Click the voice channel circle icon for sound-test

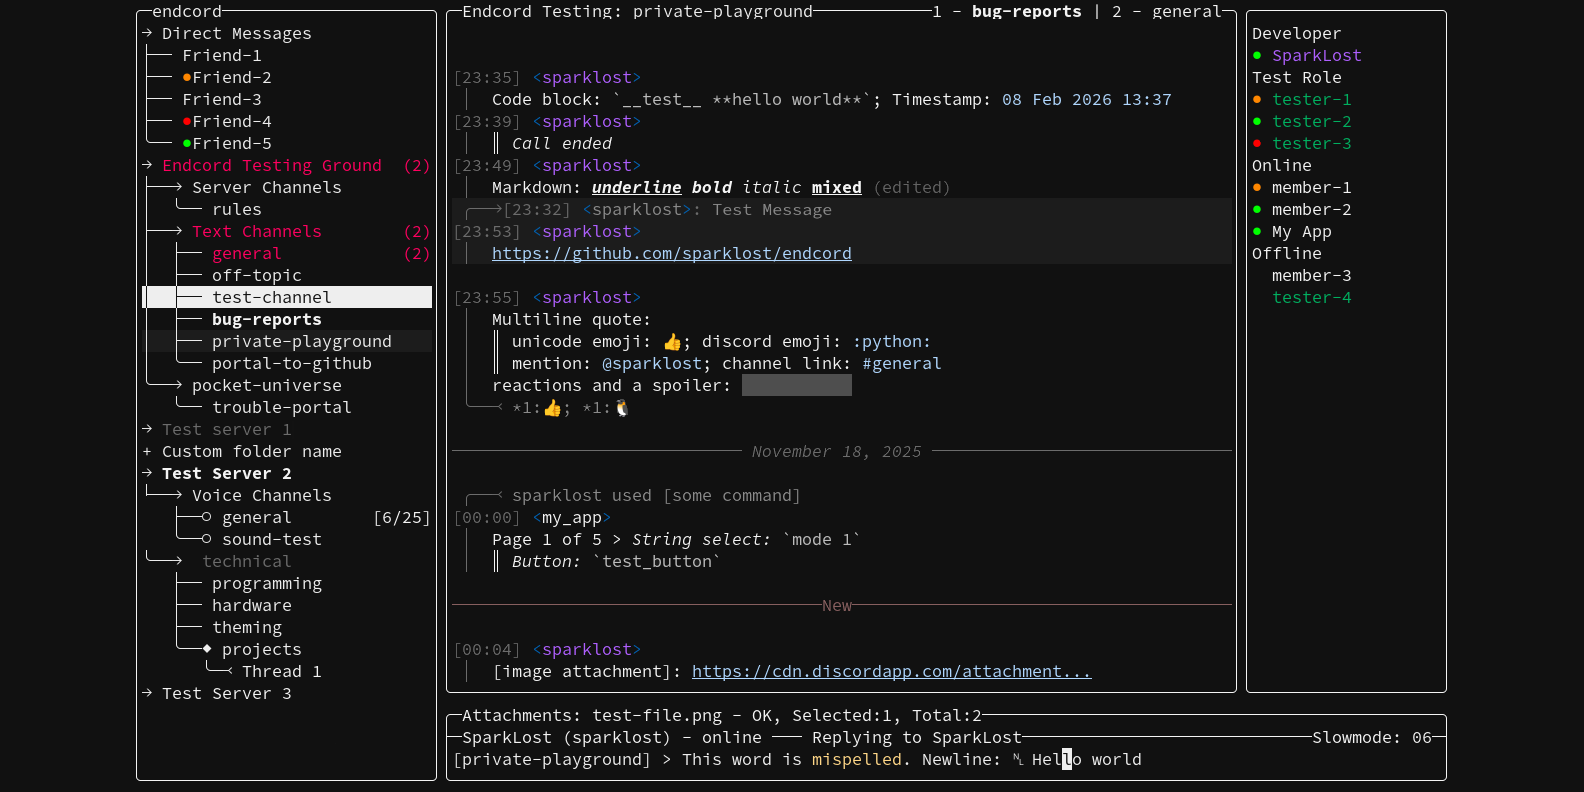[206, 540]
